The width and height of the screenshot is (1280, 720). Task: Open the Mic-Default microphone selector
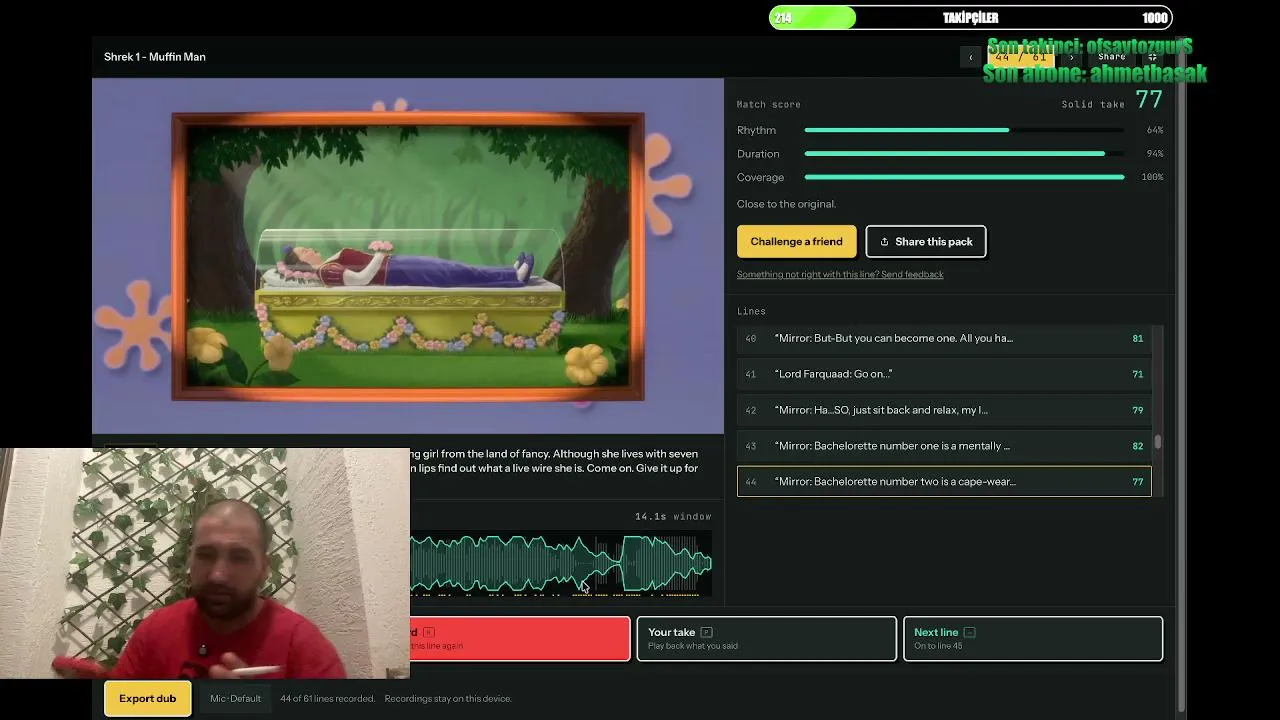click(235, 698)
